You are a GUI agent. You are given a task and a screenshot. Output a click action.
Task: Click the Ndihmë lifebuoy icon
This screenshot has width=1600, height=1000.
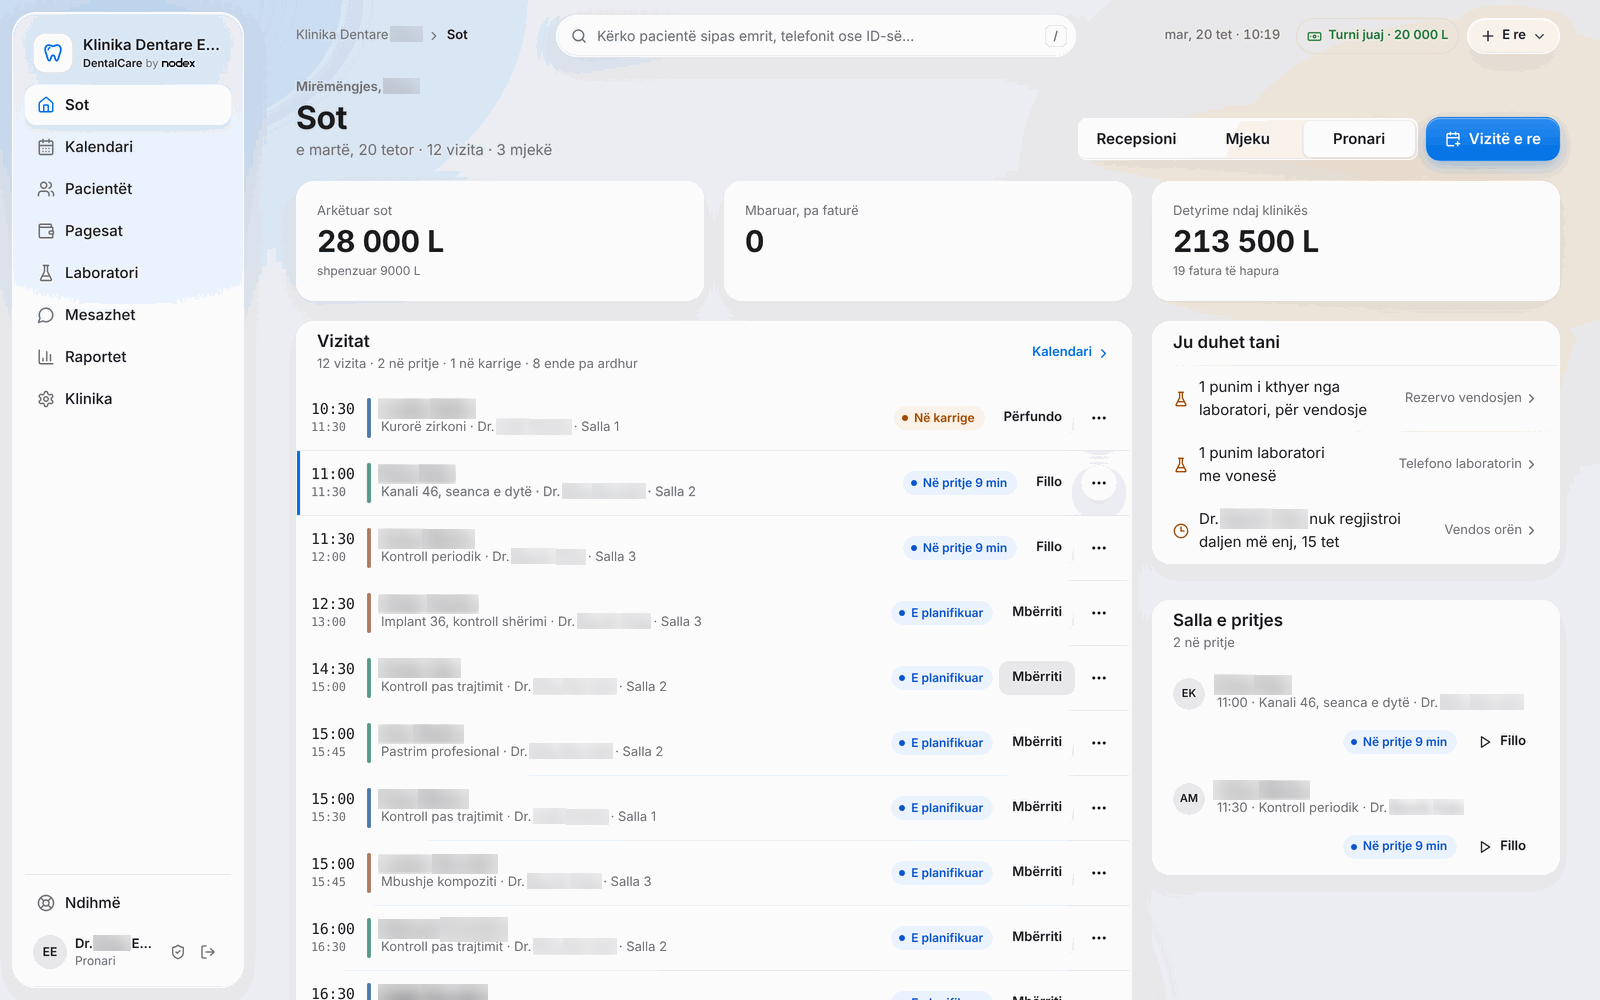pyautogui.click(x=46, y=903)
